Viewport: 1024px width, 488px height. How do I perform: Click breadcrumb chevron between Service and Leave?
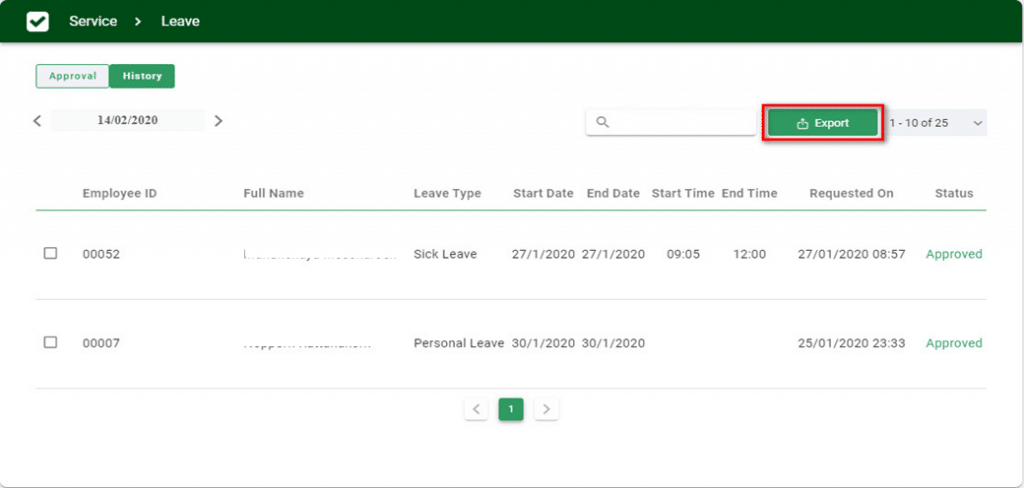pos(139,21)
